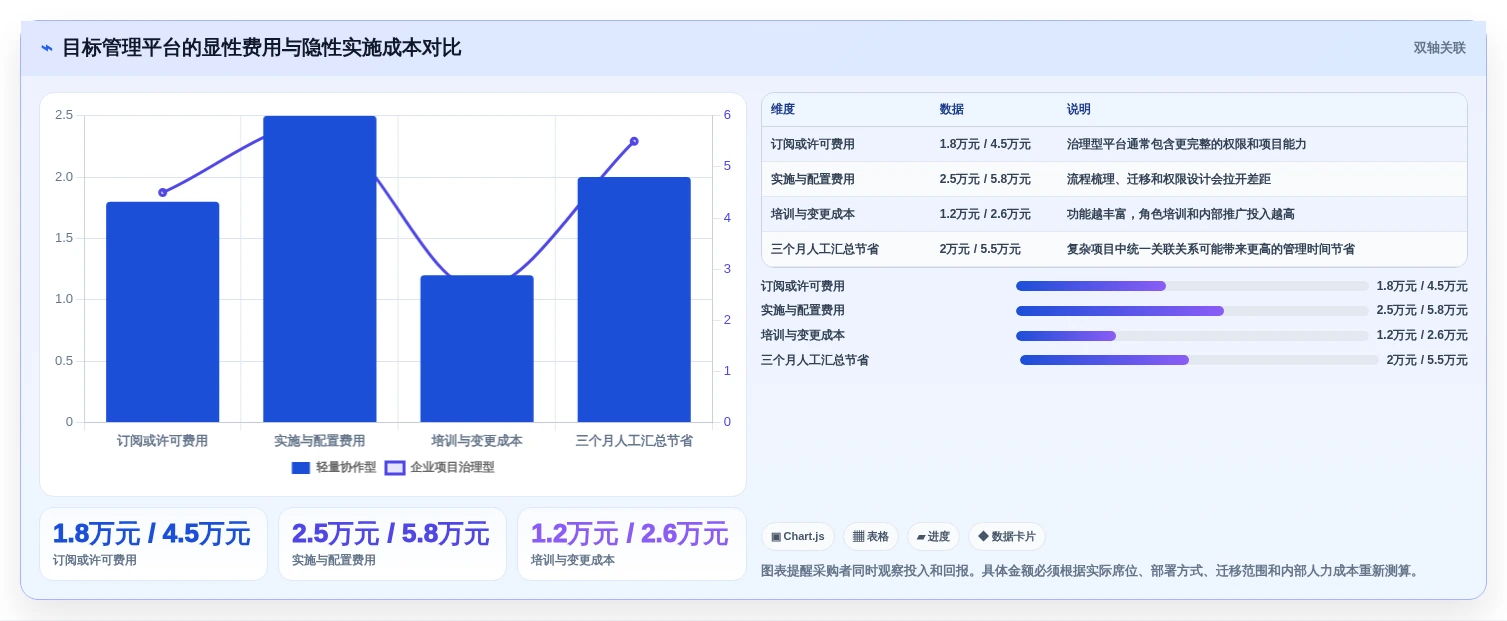This screenshot has height=621, width=1507.
Task: Open the 2.5万元 / 5.8万元 data card
Action: (x=392, y=544)
